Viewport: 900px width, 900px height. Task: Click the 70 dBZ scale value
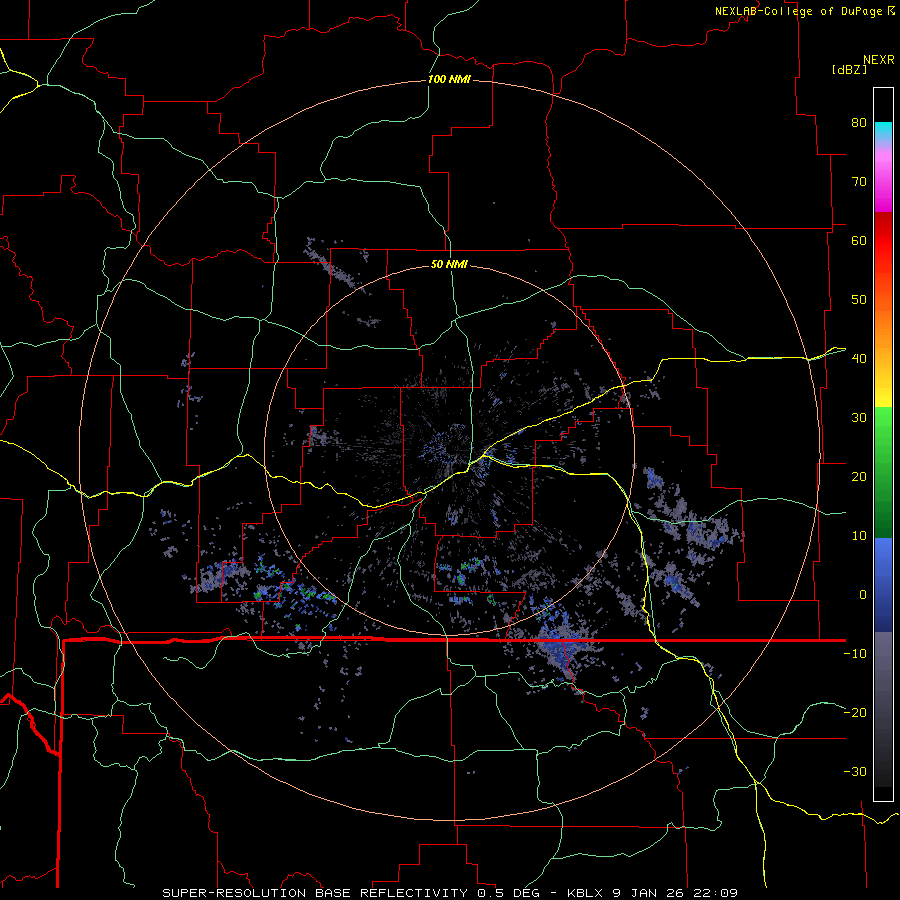tap(859, 181)
